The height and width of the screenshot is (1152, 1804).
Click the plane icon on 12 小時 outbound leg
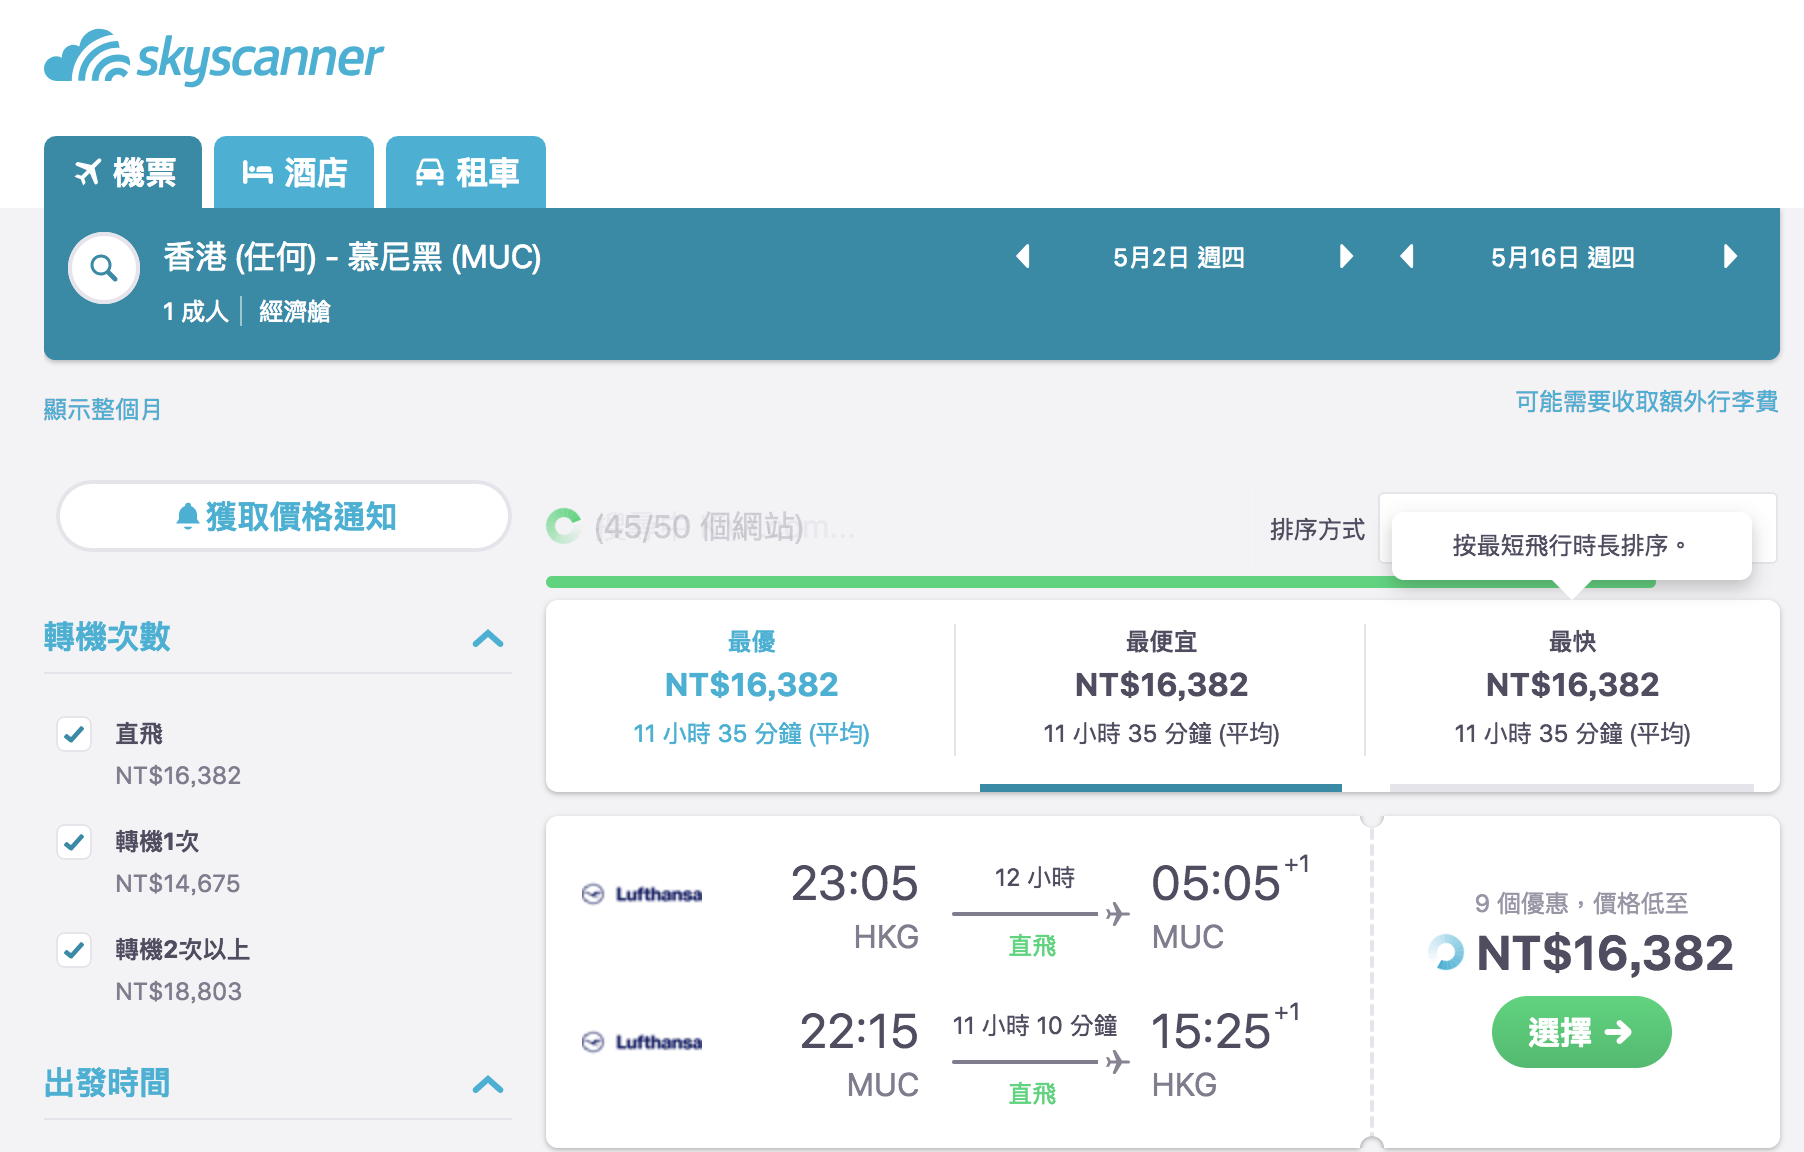point(1118,914)
